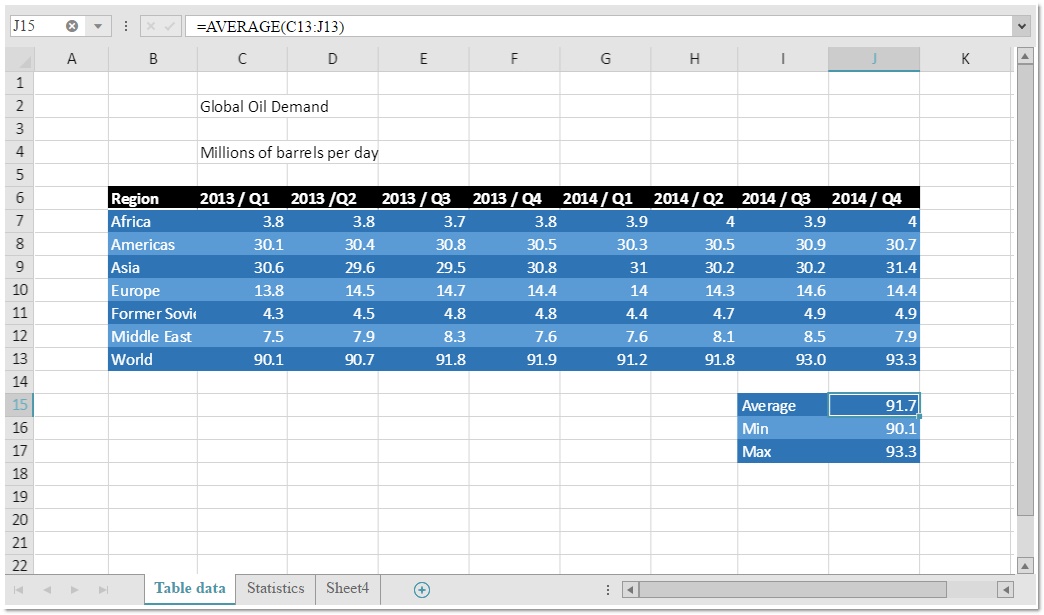
Task: Open the Sheet4 tab
Action: [x=347, y=589]
